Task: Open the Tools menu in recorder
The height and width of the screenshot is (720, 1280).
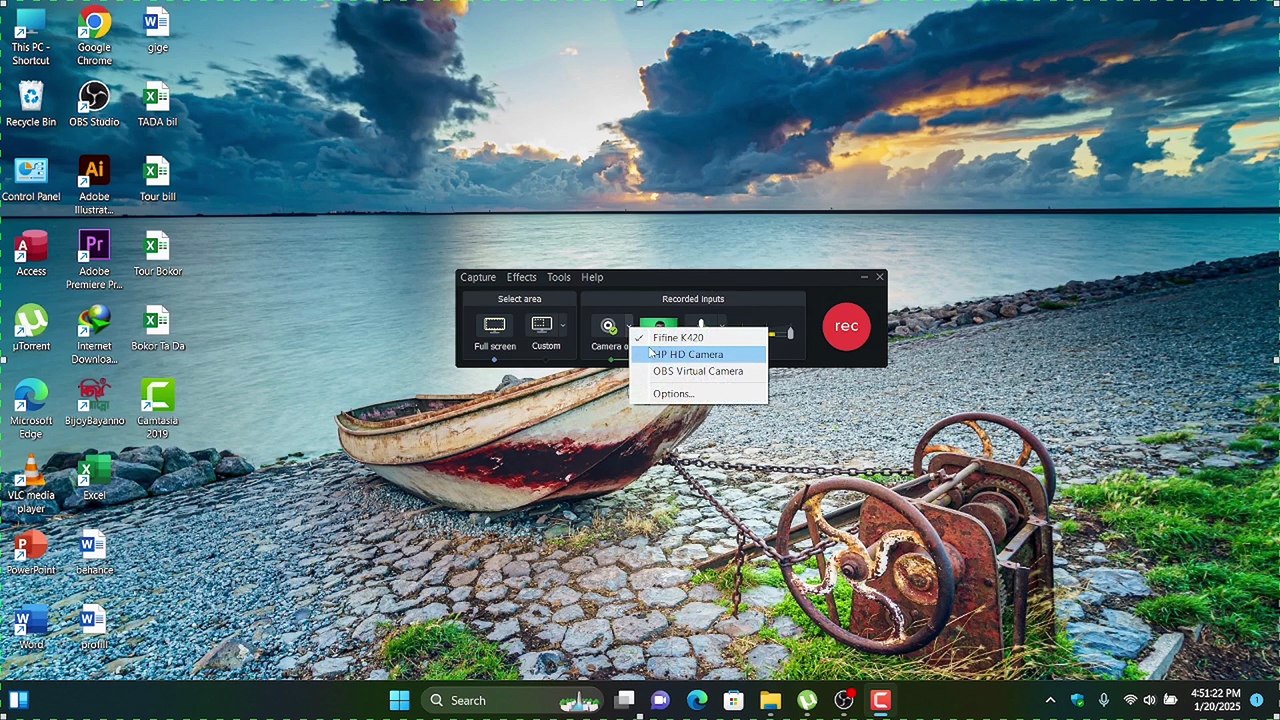Action: pos(558,277)
